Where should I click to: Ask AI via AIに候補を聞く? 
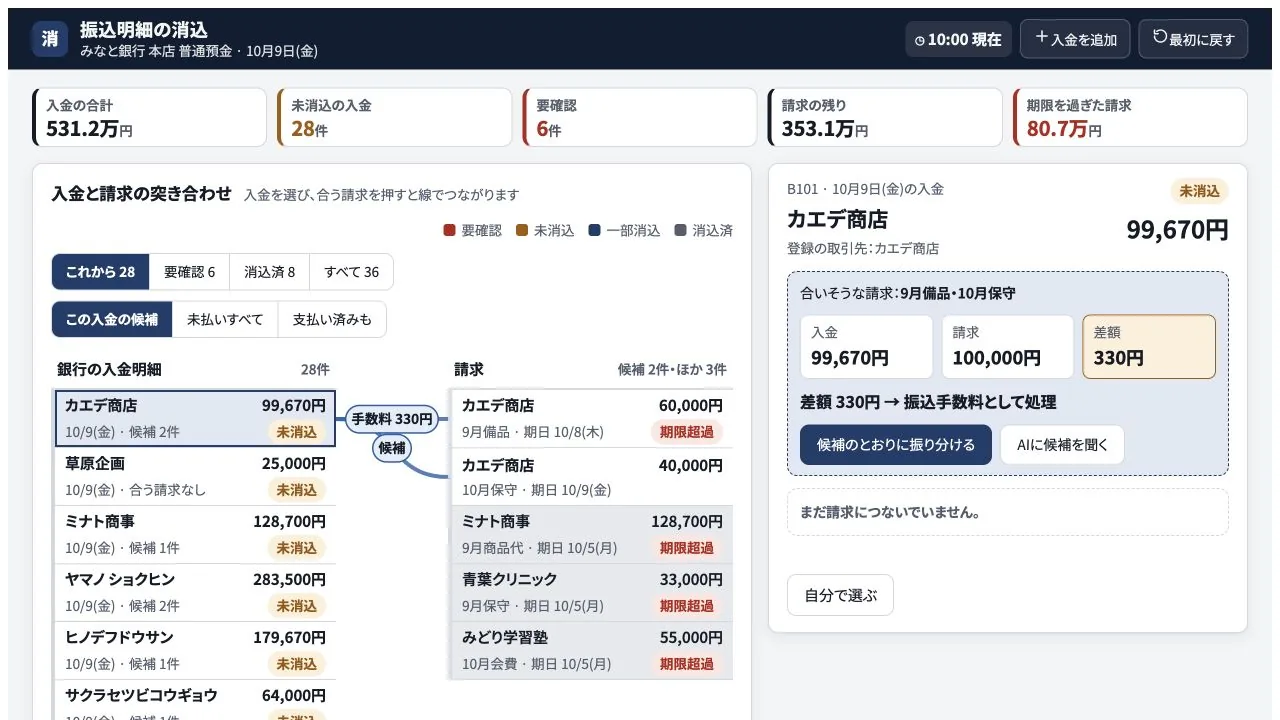[x=1062, y=445]
